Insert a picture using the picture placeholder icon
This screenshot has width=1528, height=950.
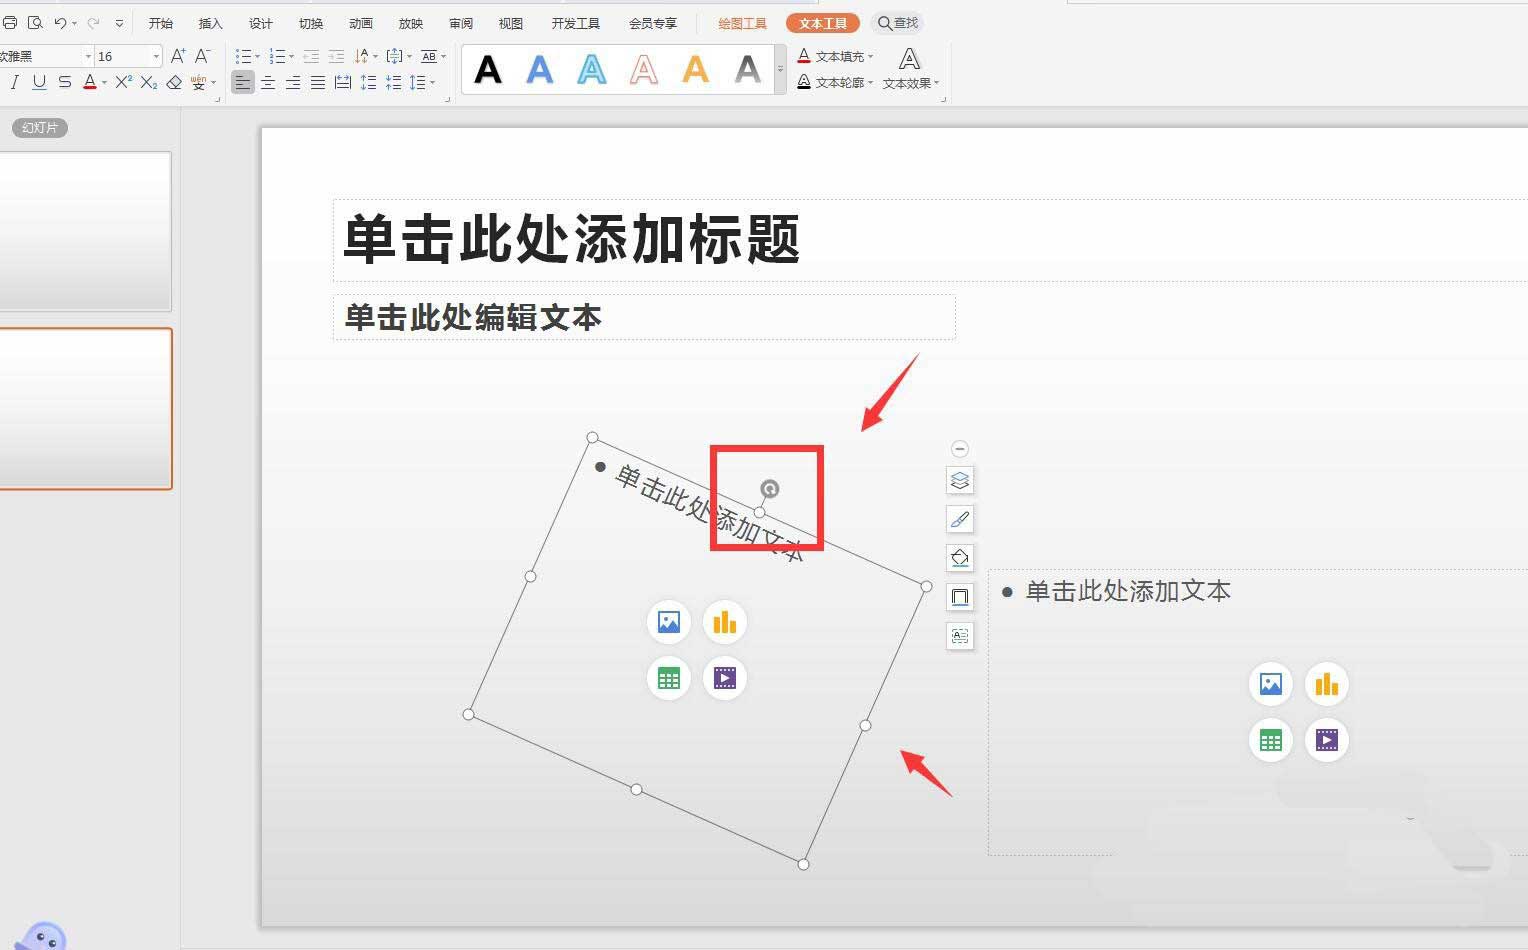click(x=668, y=621)
